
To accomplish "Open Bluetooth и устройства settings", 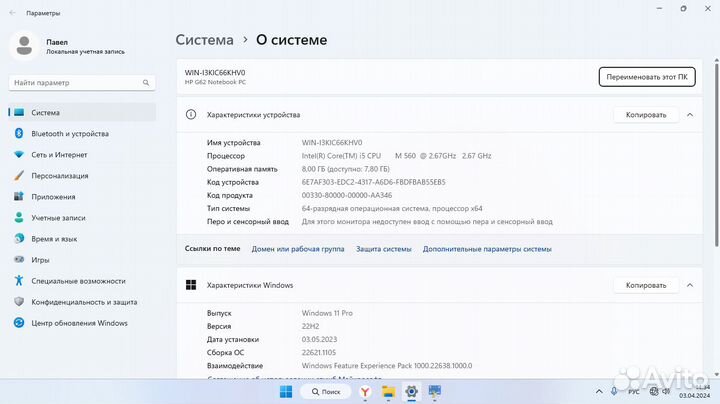I will (x=82, y=134).
